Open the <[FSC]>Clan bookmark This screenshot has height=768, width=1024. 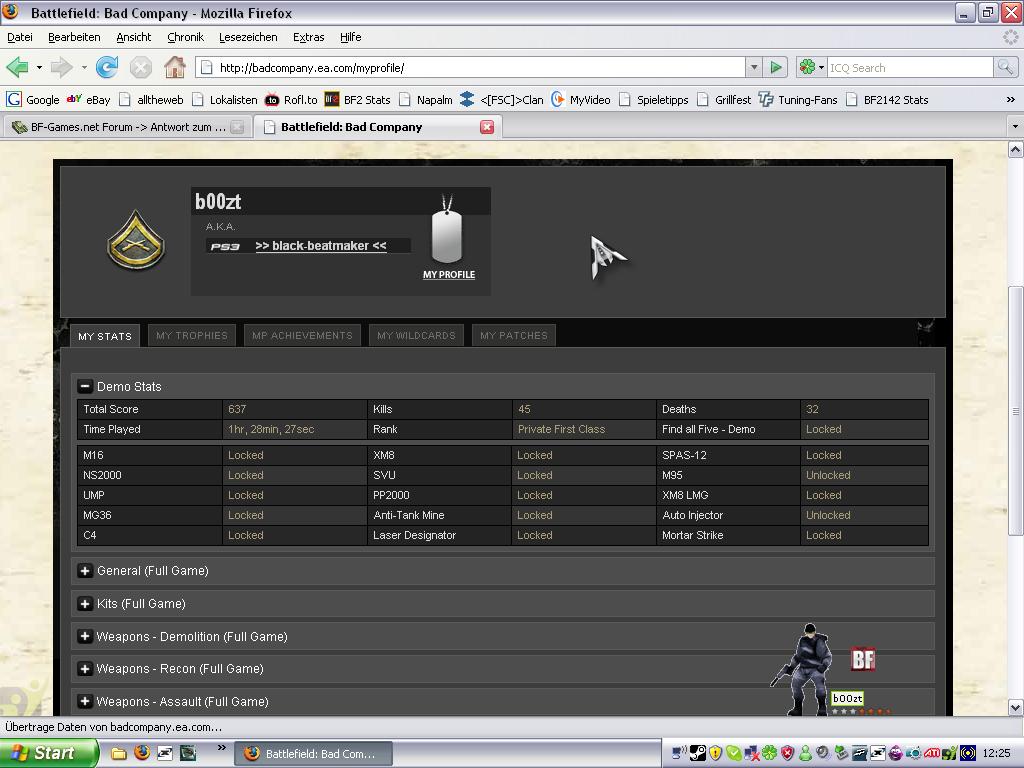click(502, 100)
